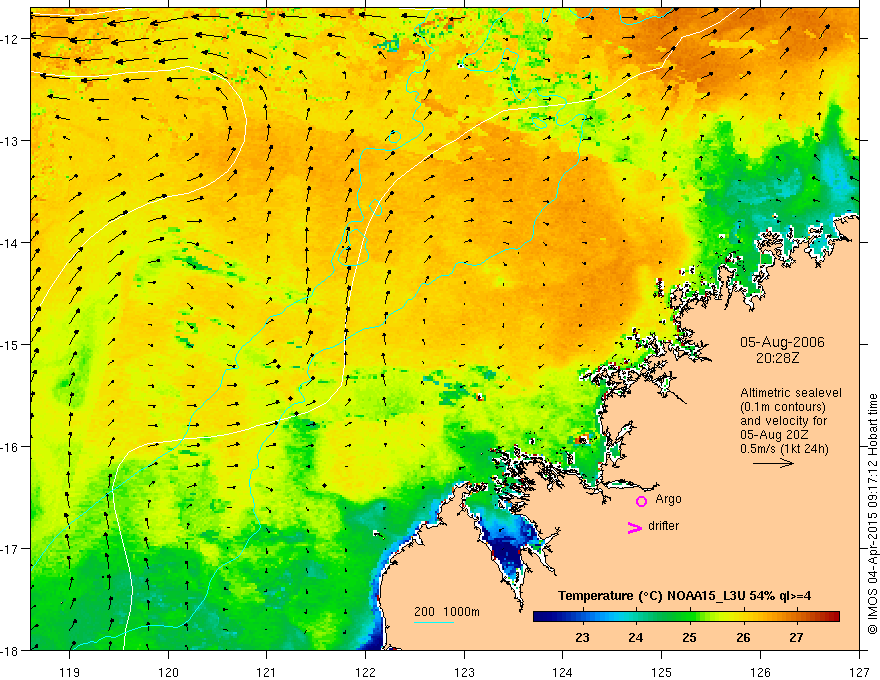The width and height of the screenshot is (880, 680).
Task: Click the magenta drifter legend arrowhead
Action: 634,527
